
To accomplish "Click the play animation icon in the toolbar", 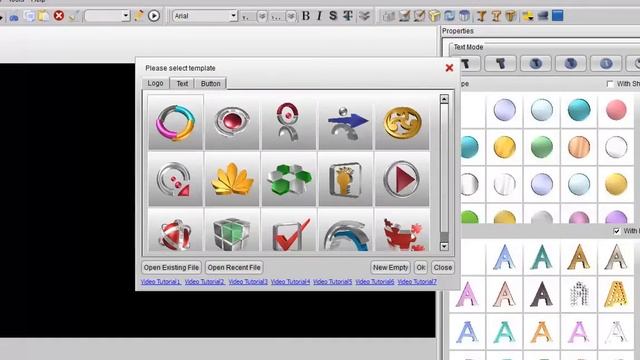I will click(x=154, y=16).
